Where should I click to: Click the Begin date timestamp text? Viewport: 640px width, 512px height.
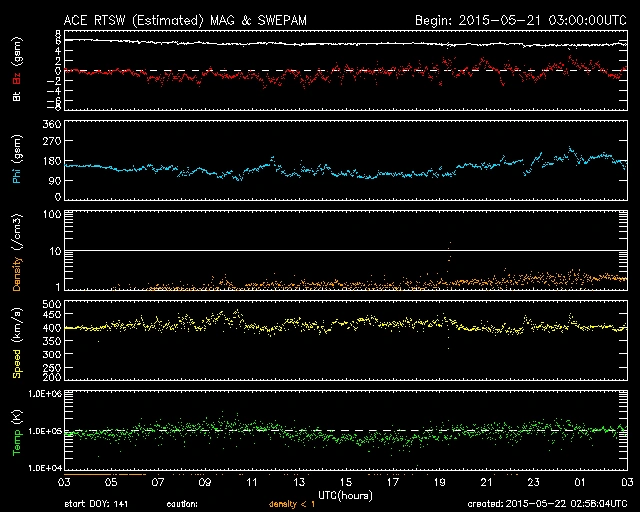pyautogui.click(x=518, y=20)
